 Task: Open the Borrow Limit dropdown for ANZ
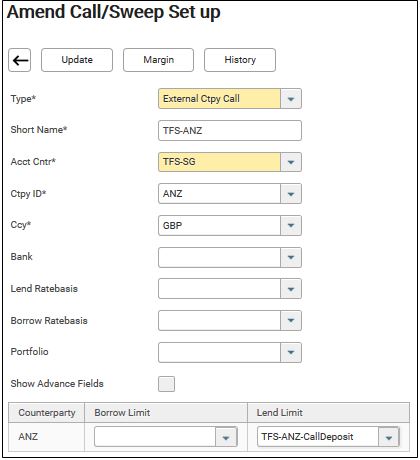(226, 437)
